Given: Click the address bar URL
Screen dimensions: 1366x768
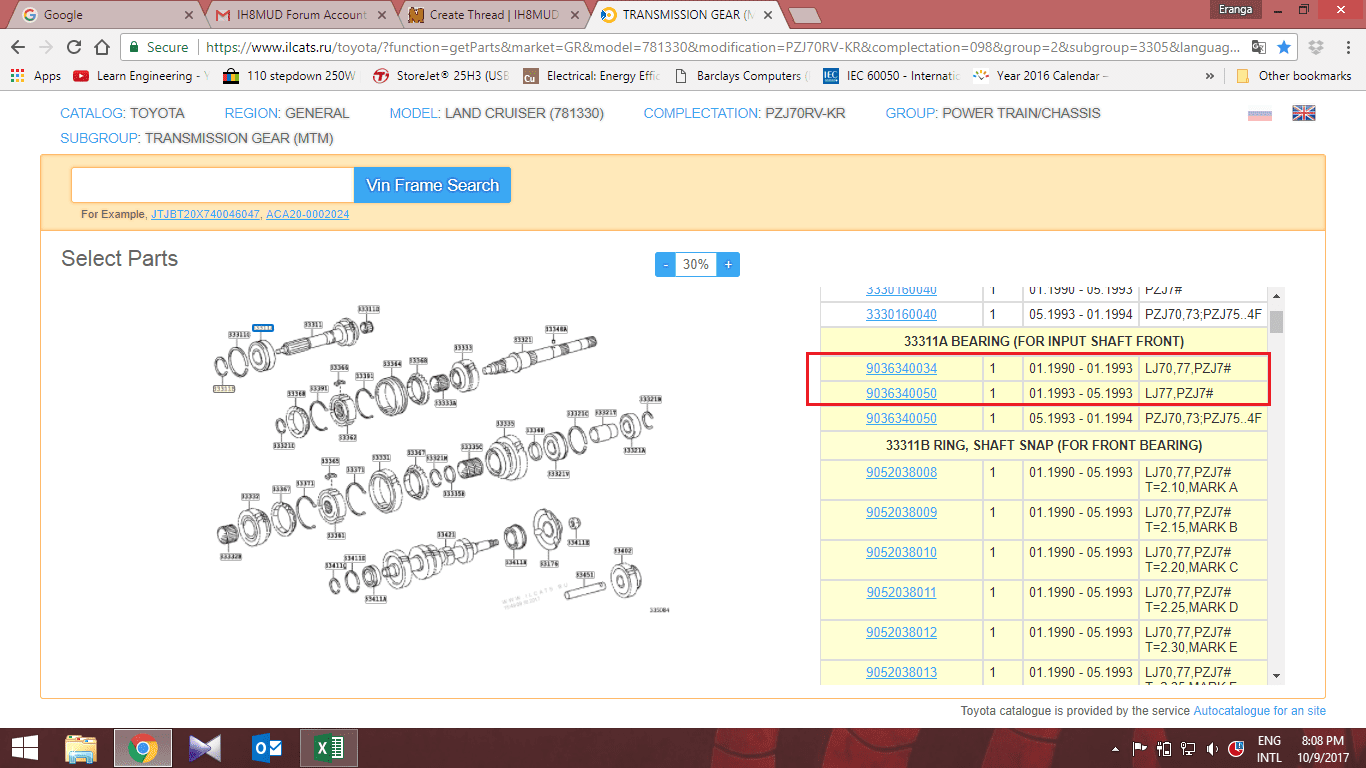Looking at the screenshot, I should [720, 47].
